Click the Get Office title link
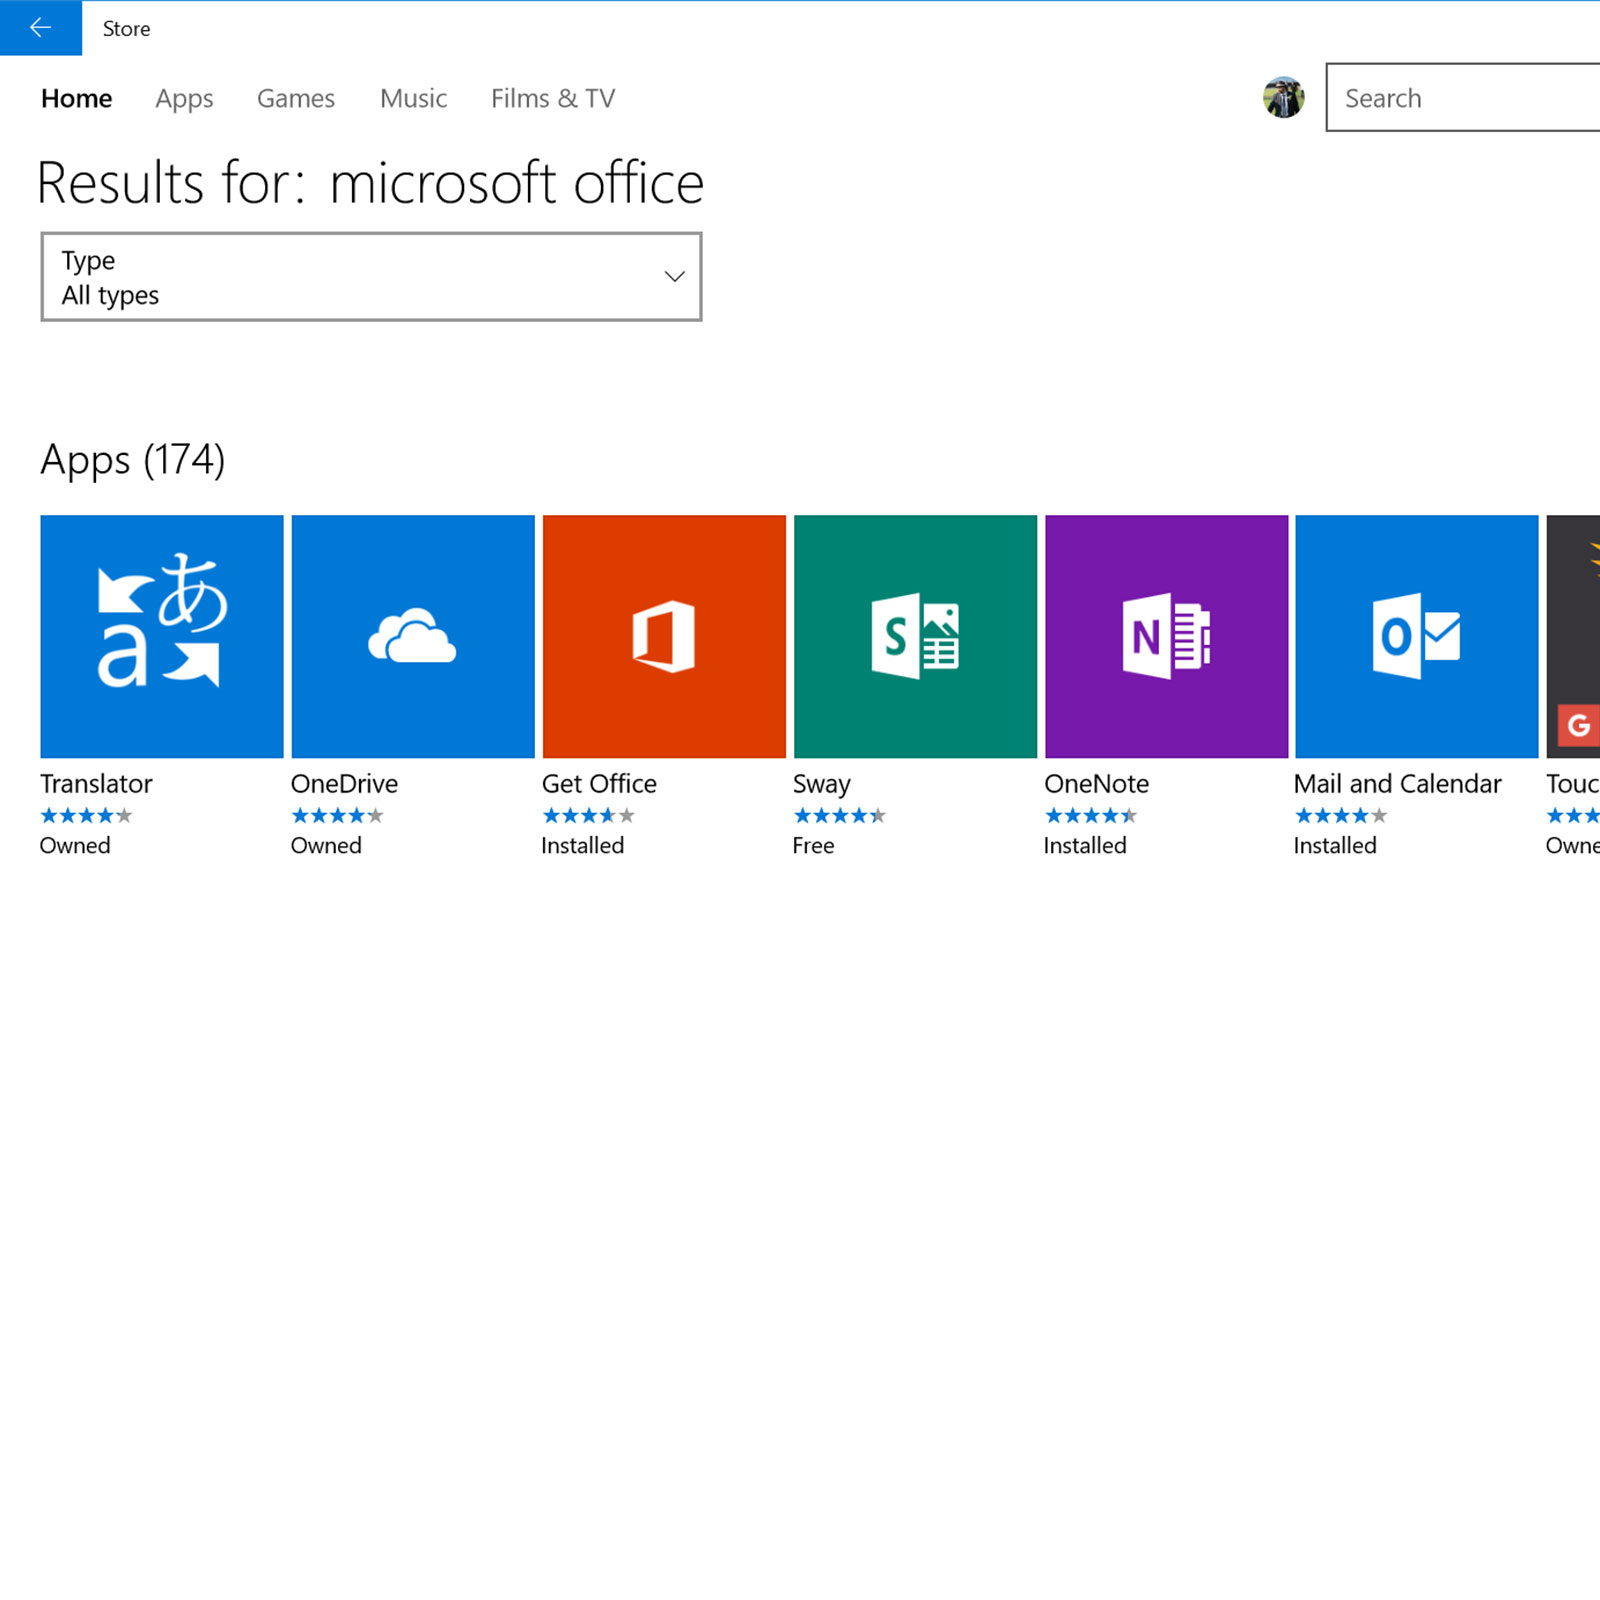Screen dimensions: 1600x1600 [599, 784]
